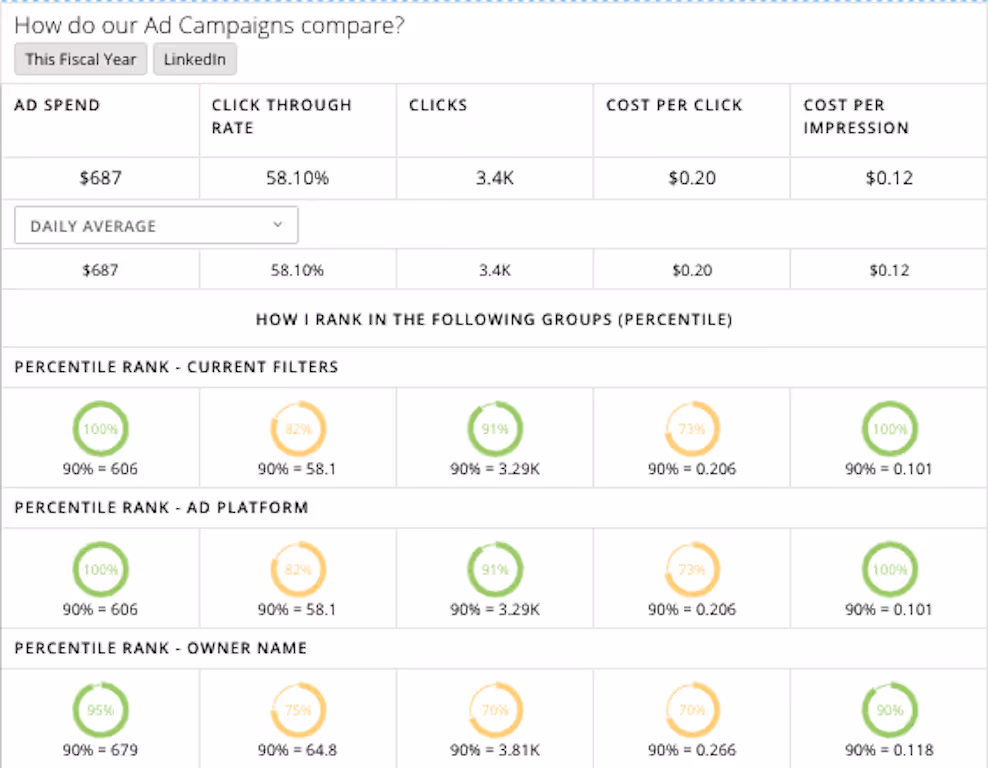
Task: Open the Daily Average dropdown
Action: 156,224
